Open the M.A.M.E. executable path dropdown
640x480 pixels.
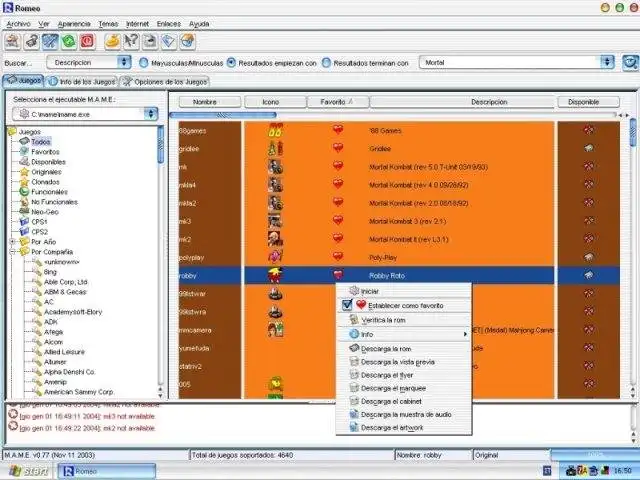pos(151,114)
